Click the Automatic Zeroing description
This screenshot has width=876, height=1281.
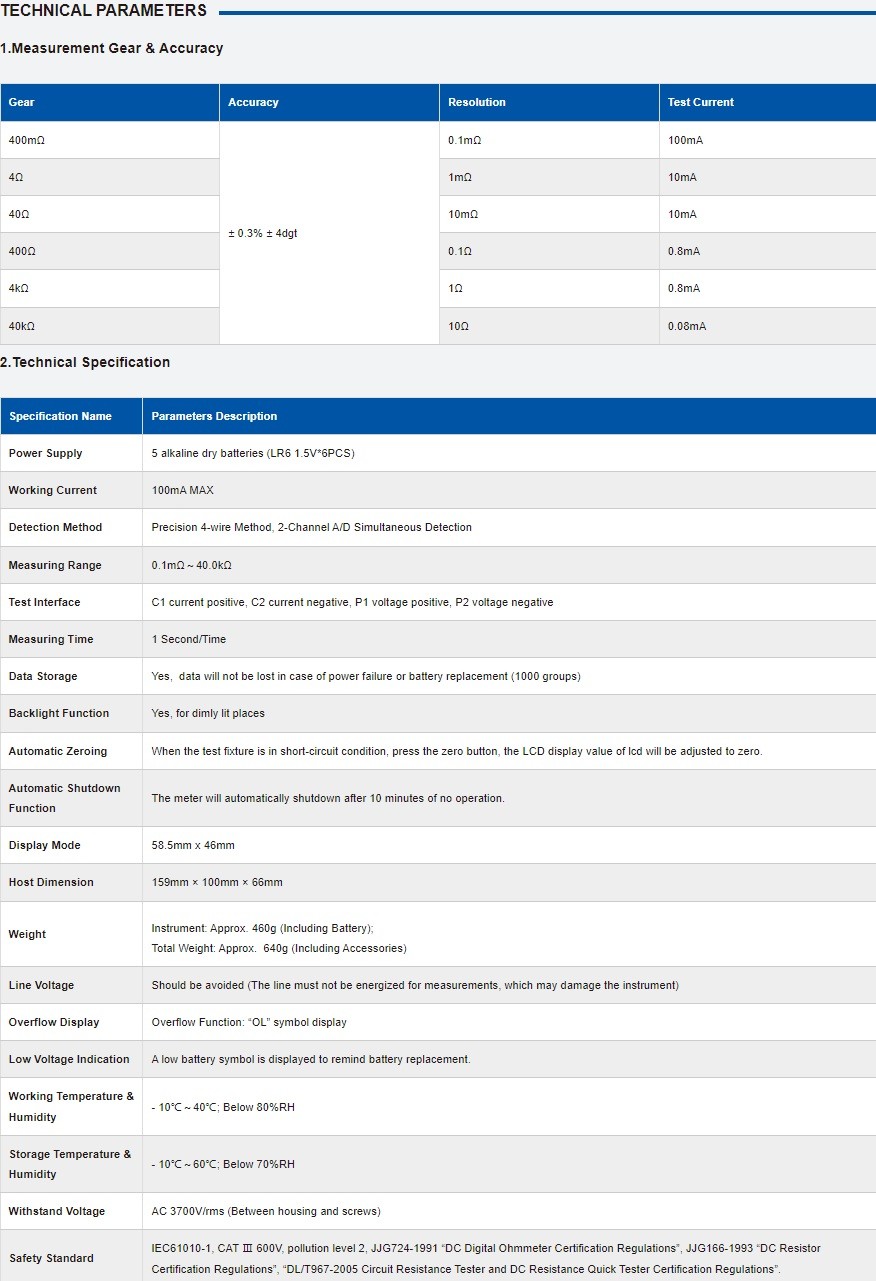coord(457,751)
